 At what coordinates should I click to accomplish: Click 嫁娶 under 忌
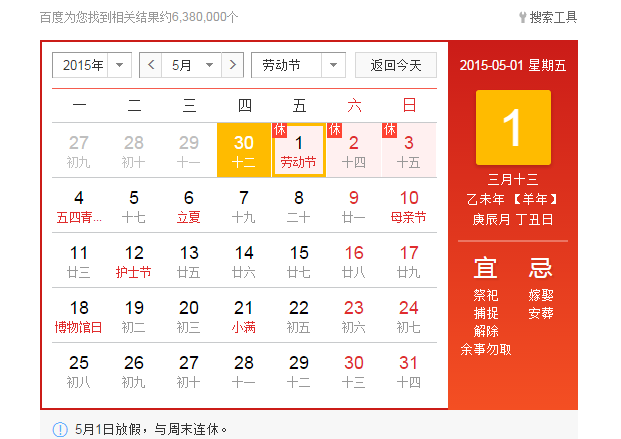[541, 295]
